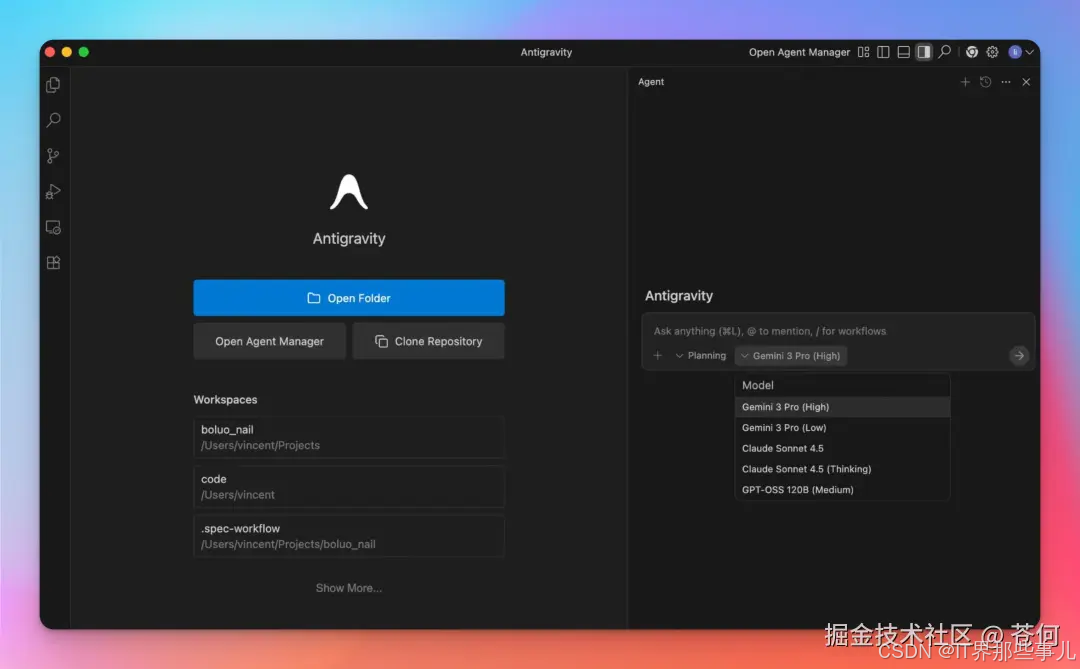Click the title bar magnifier search icon
1080x669 pixels.
click(944, 52)
